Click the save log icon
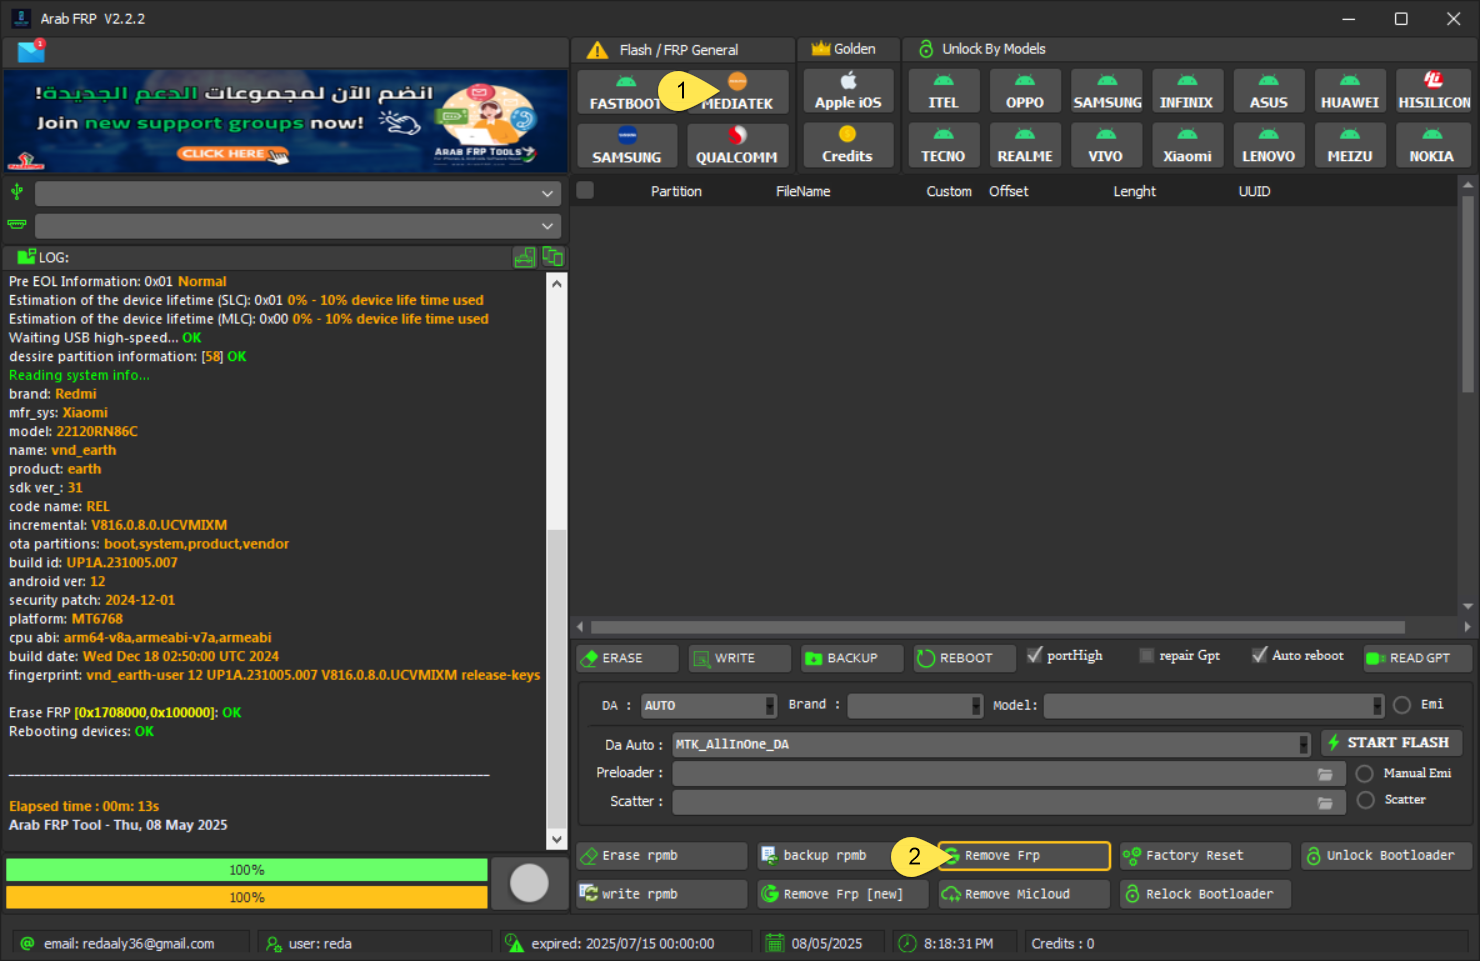Viewport: 1480px width, 961px height. (x=525, y=258)
